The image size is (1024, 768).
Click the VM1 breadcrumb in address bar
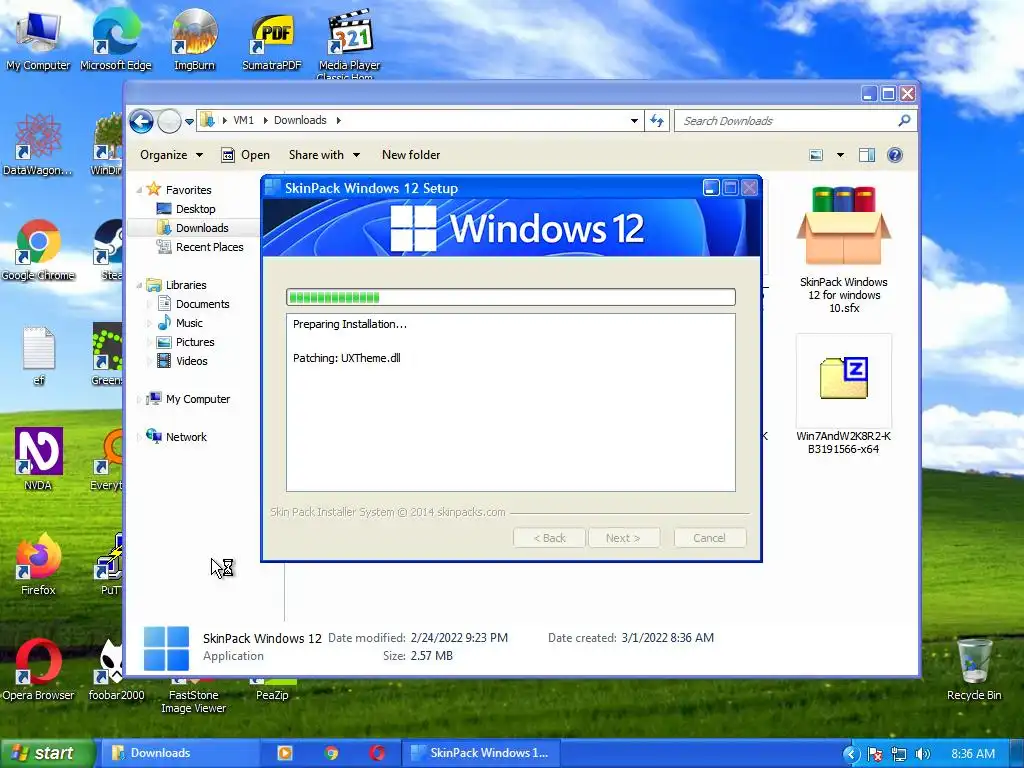coord(243,120)
